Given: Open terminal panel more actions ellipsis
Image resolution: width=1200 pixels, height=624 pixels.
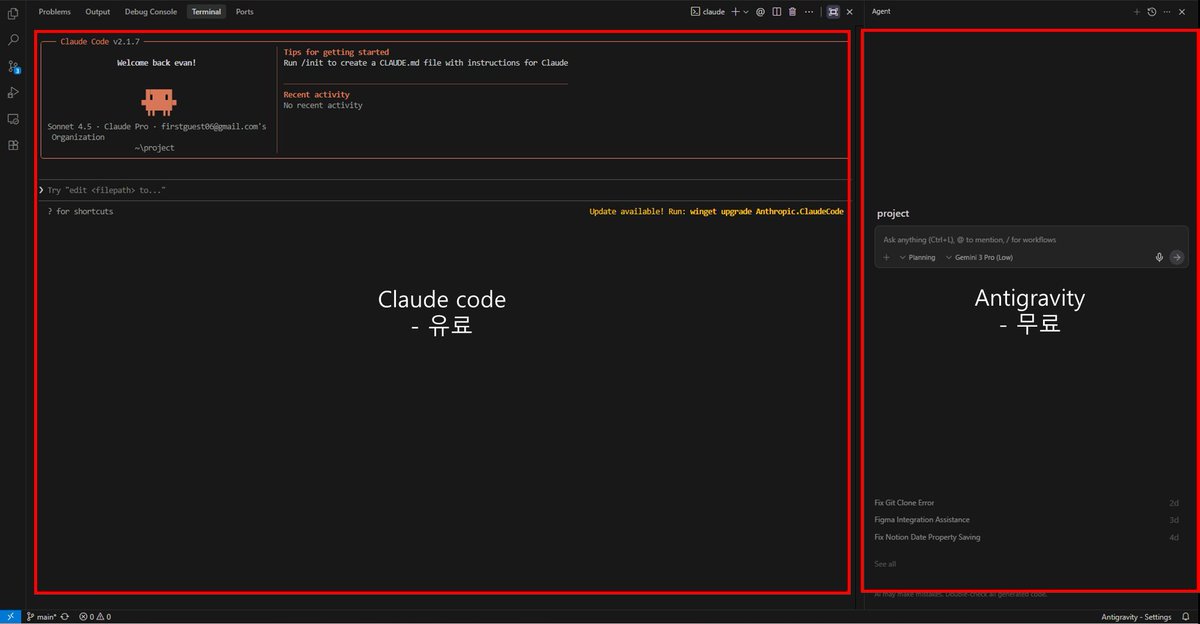Looking at the screenshot, I should [x=809, y=12].
